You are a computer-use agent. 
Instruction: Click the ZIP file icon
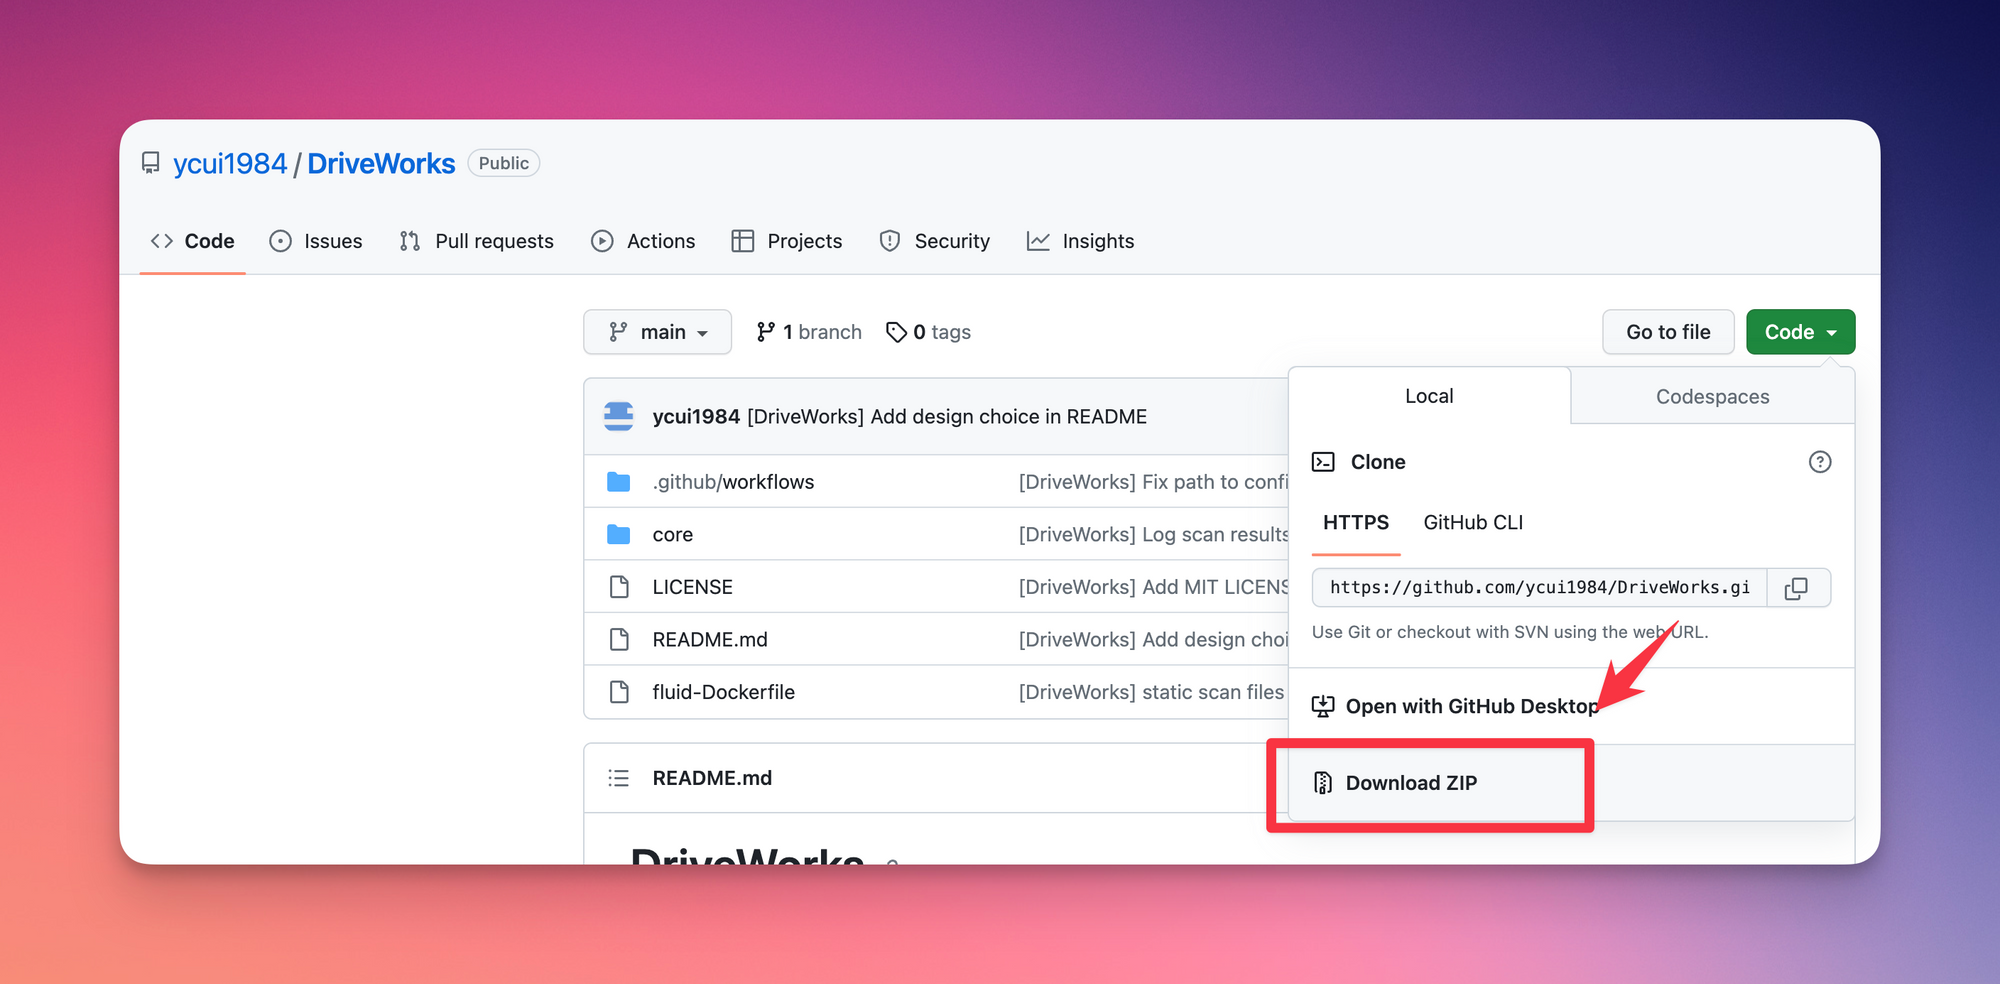[x=1323, y=783]
